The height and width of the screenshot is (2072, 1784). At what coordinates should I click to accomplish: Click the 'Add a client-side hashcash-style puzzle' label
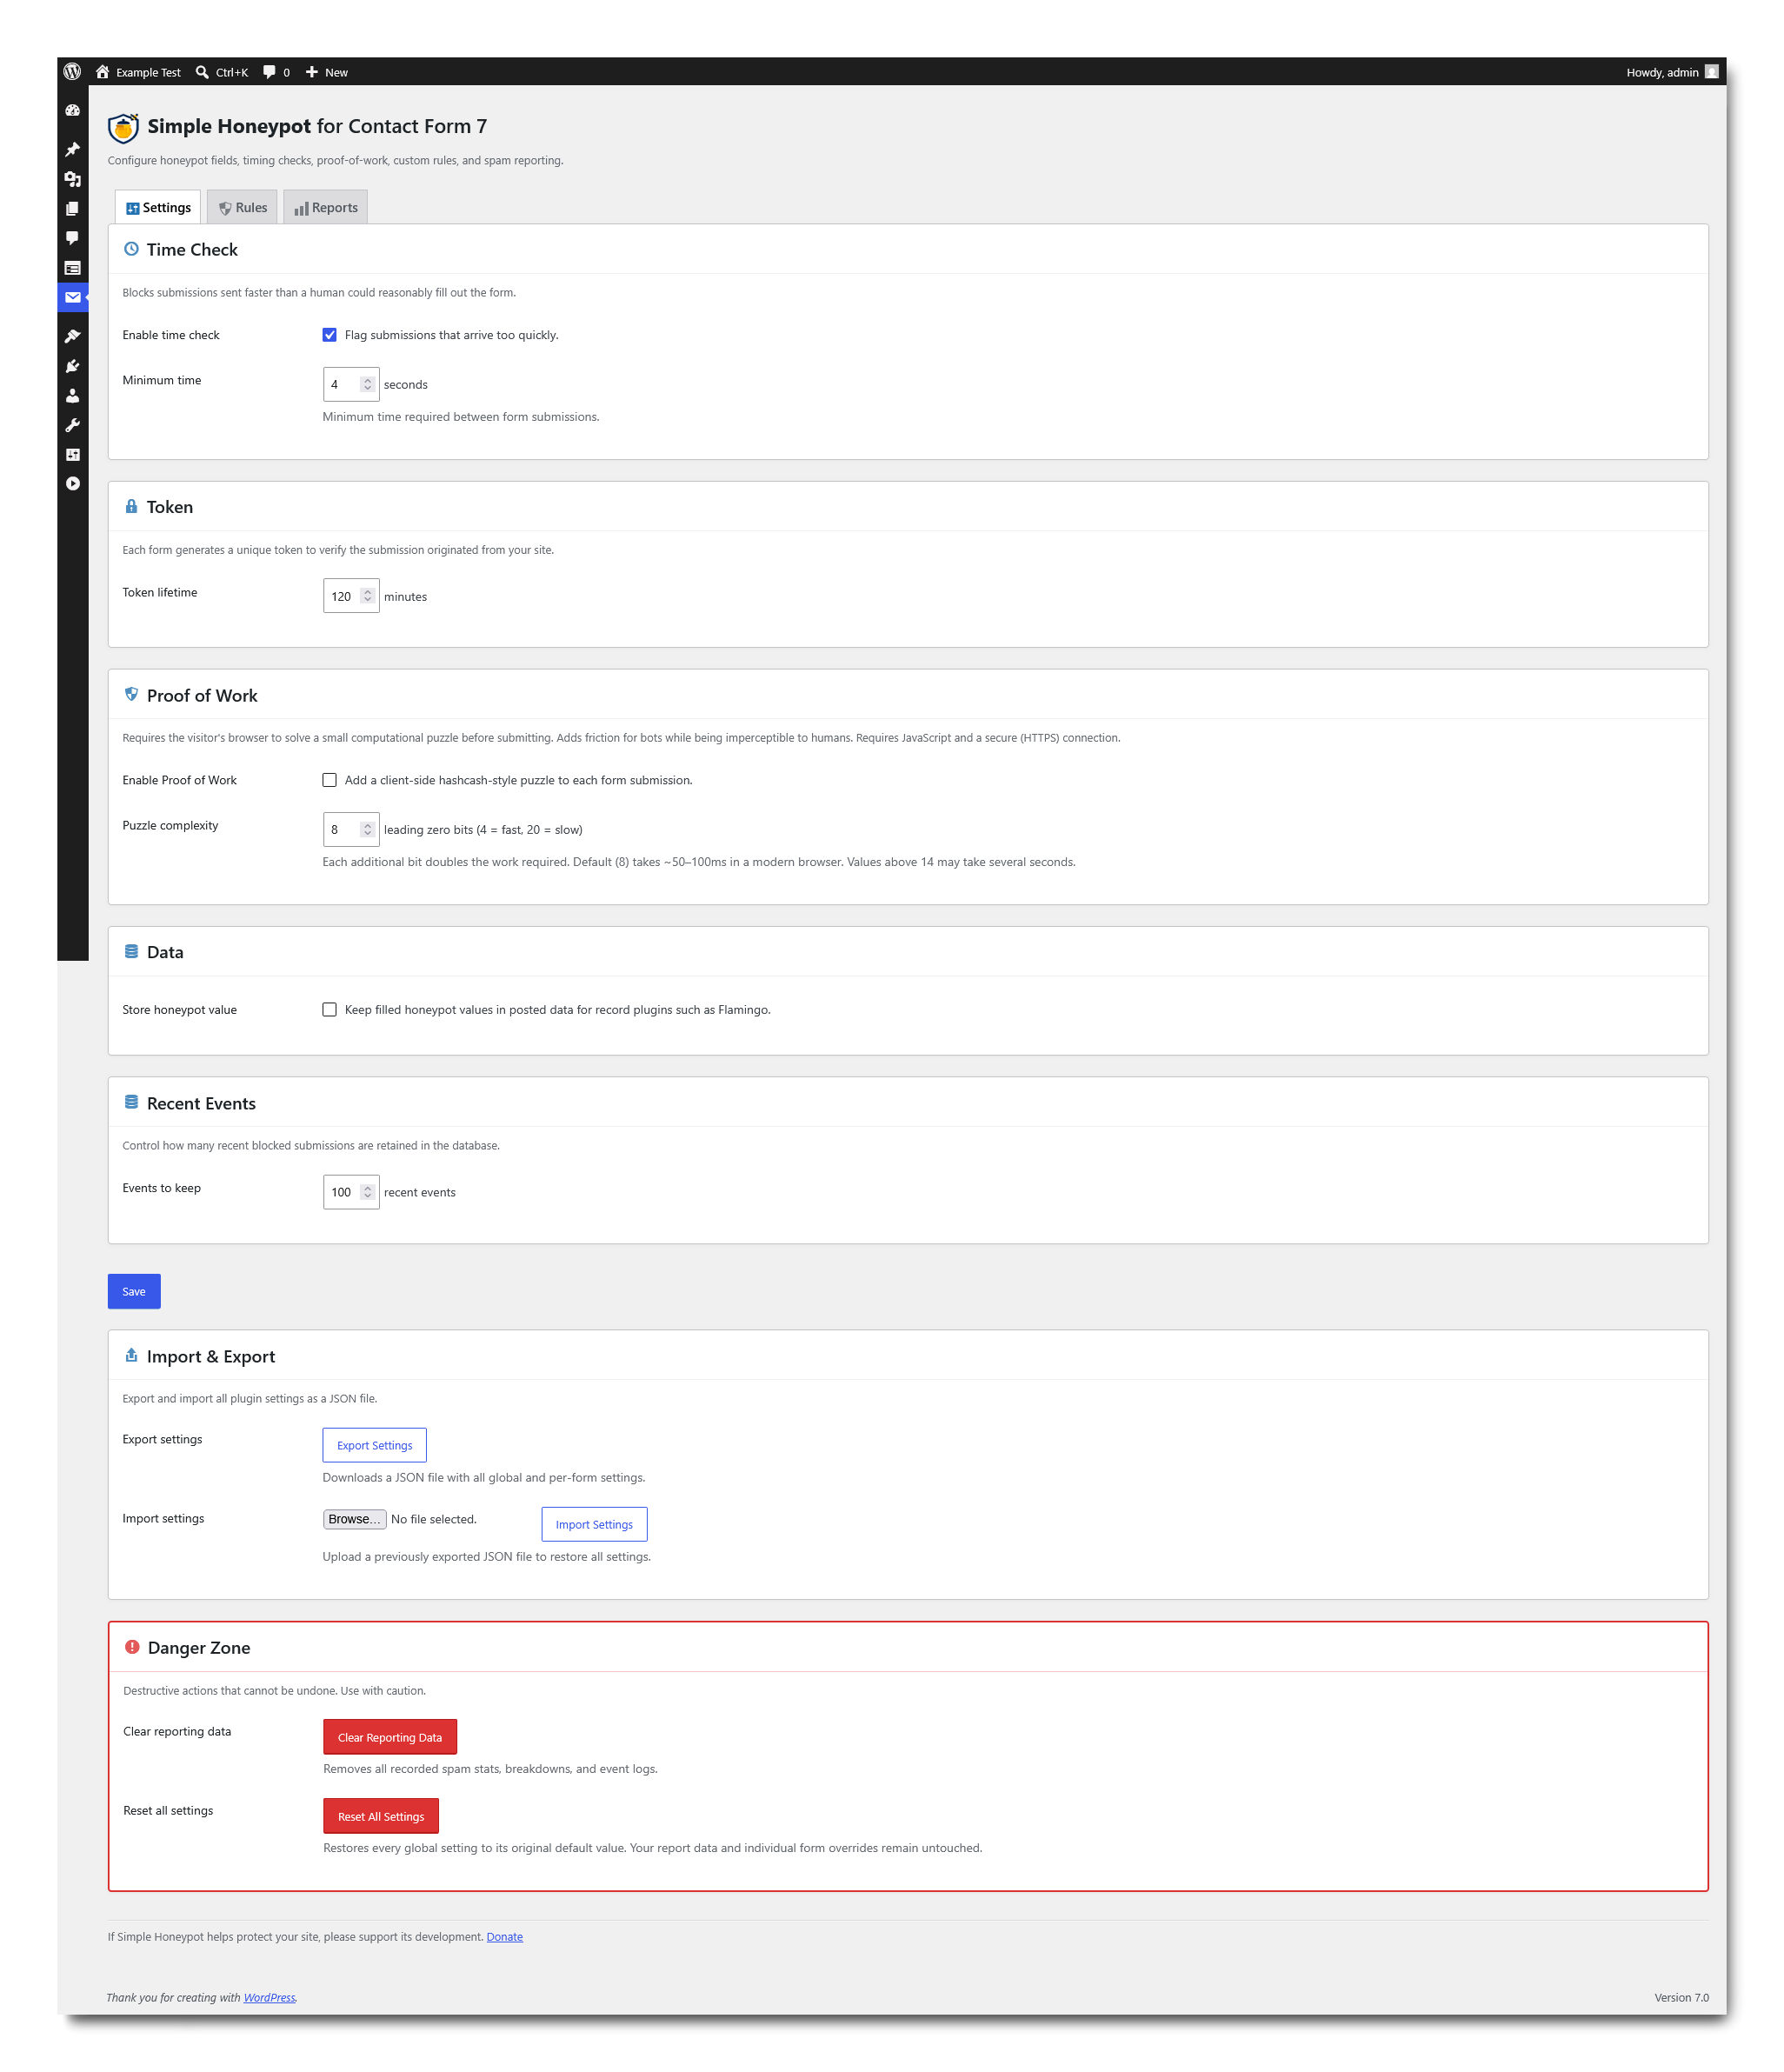coord(519,780)
